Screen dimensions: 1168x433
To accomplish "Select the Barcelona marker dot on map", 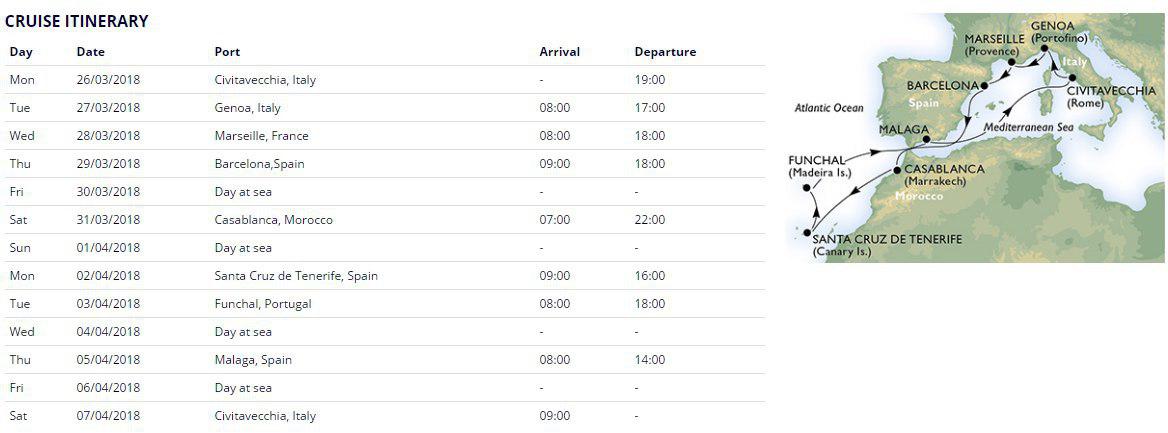I will pos(984,86).
